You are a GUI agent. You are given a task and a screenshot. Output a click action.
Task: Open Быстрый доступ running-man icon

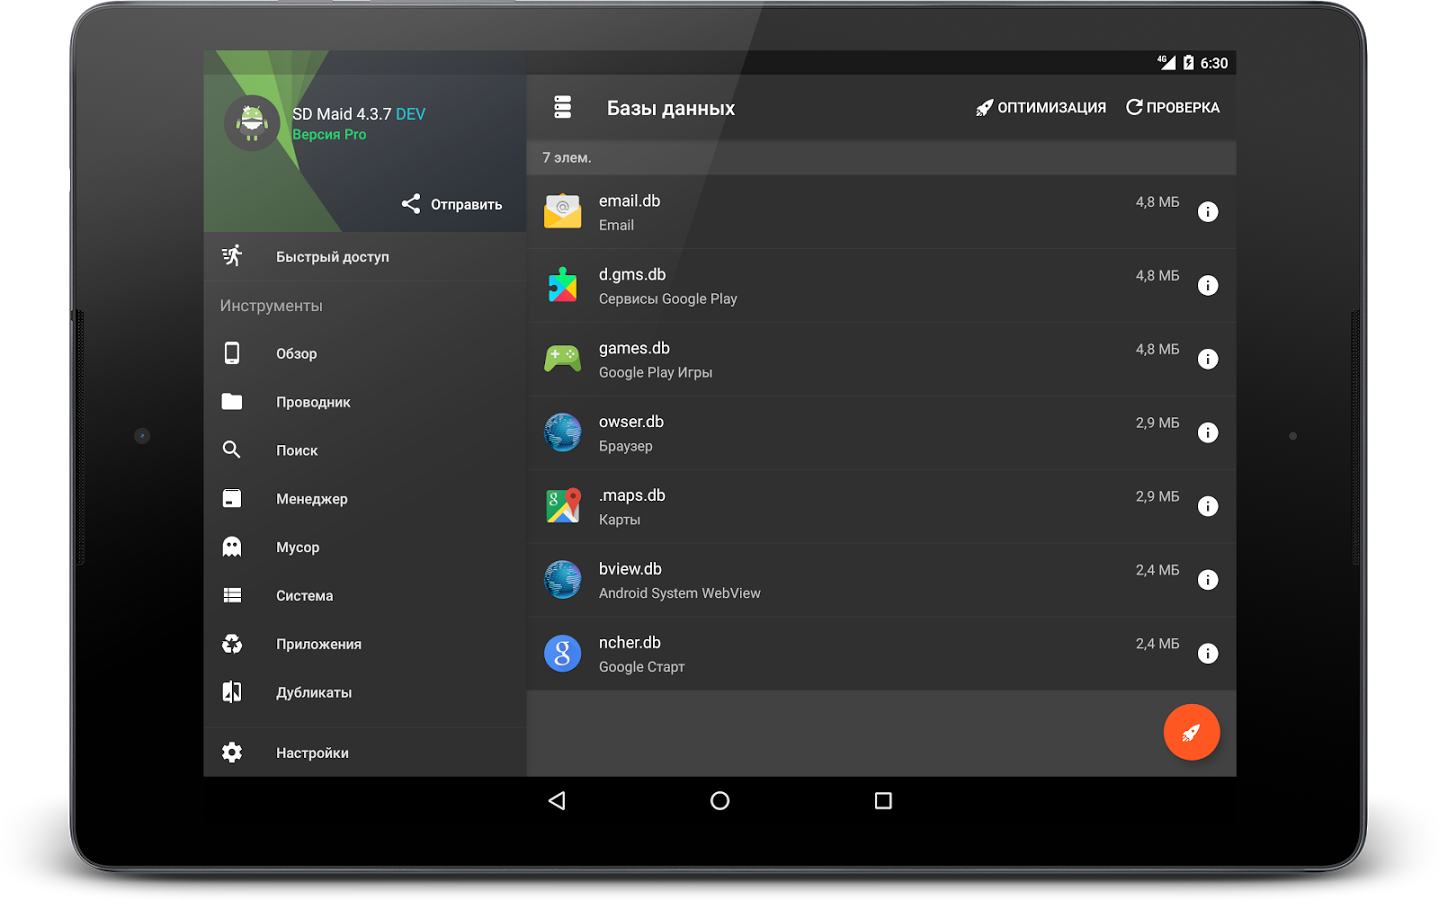pyautogui.click(x=232, y=256)
